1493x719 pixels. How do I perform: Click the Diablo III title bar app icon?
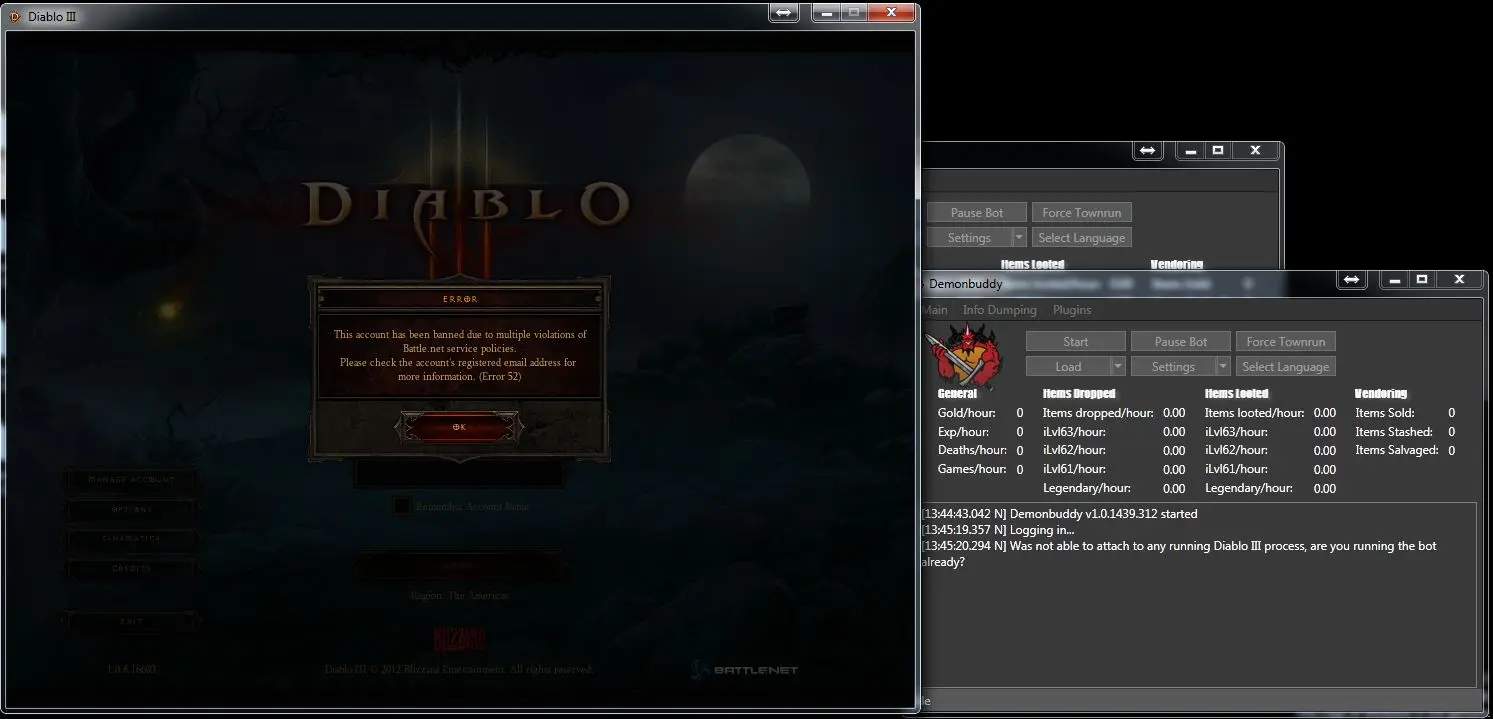pyautogui.click(x=14, y=16)
